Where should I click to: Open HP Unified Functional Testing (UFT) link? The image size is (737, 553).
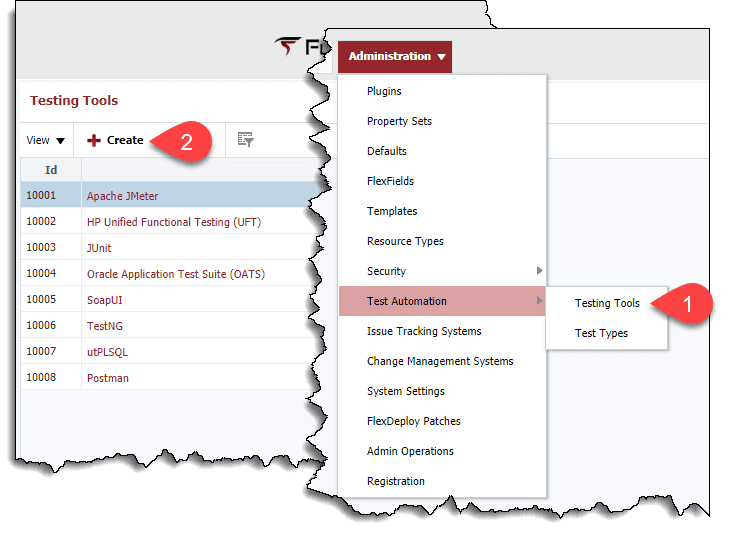click(x=174, y=222)
